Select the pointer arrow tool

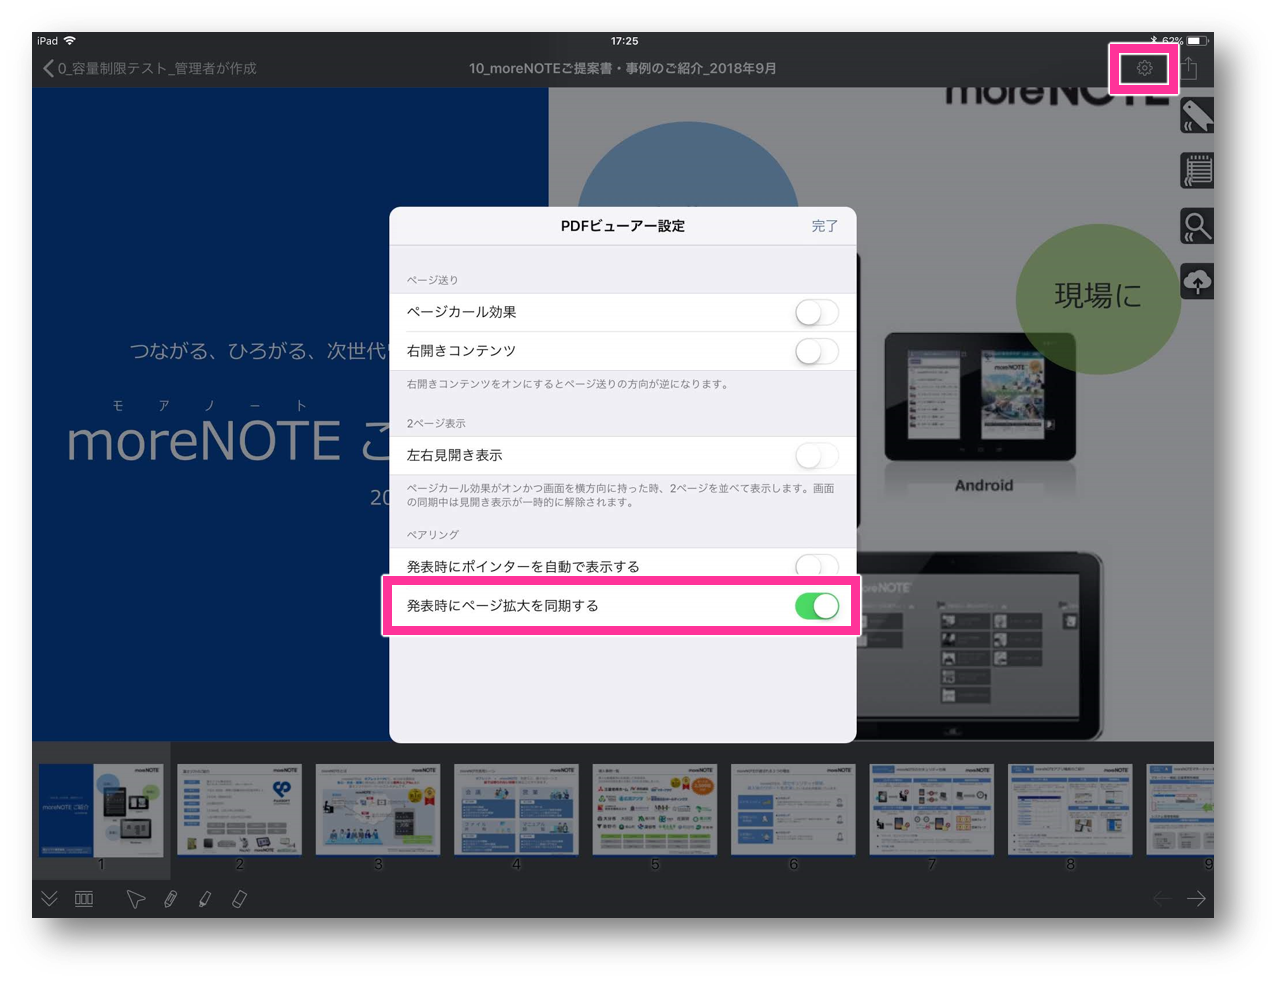[135, 899]
